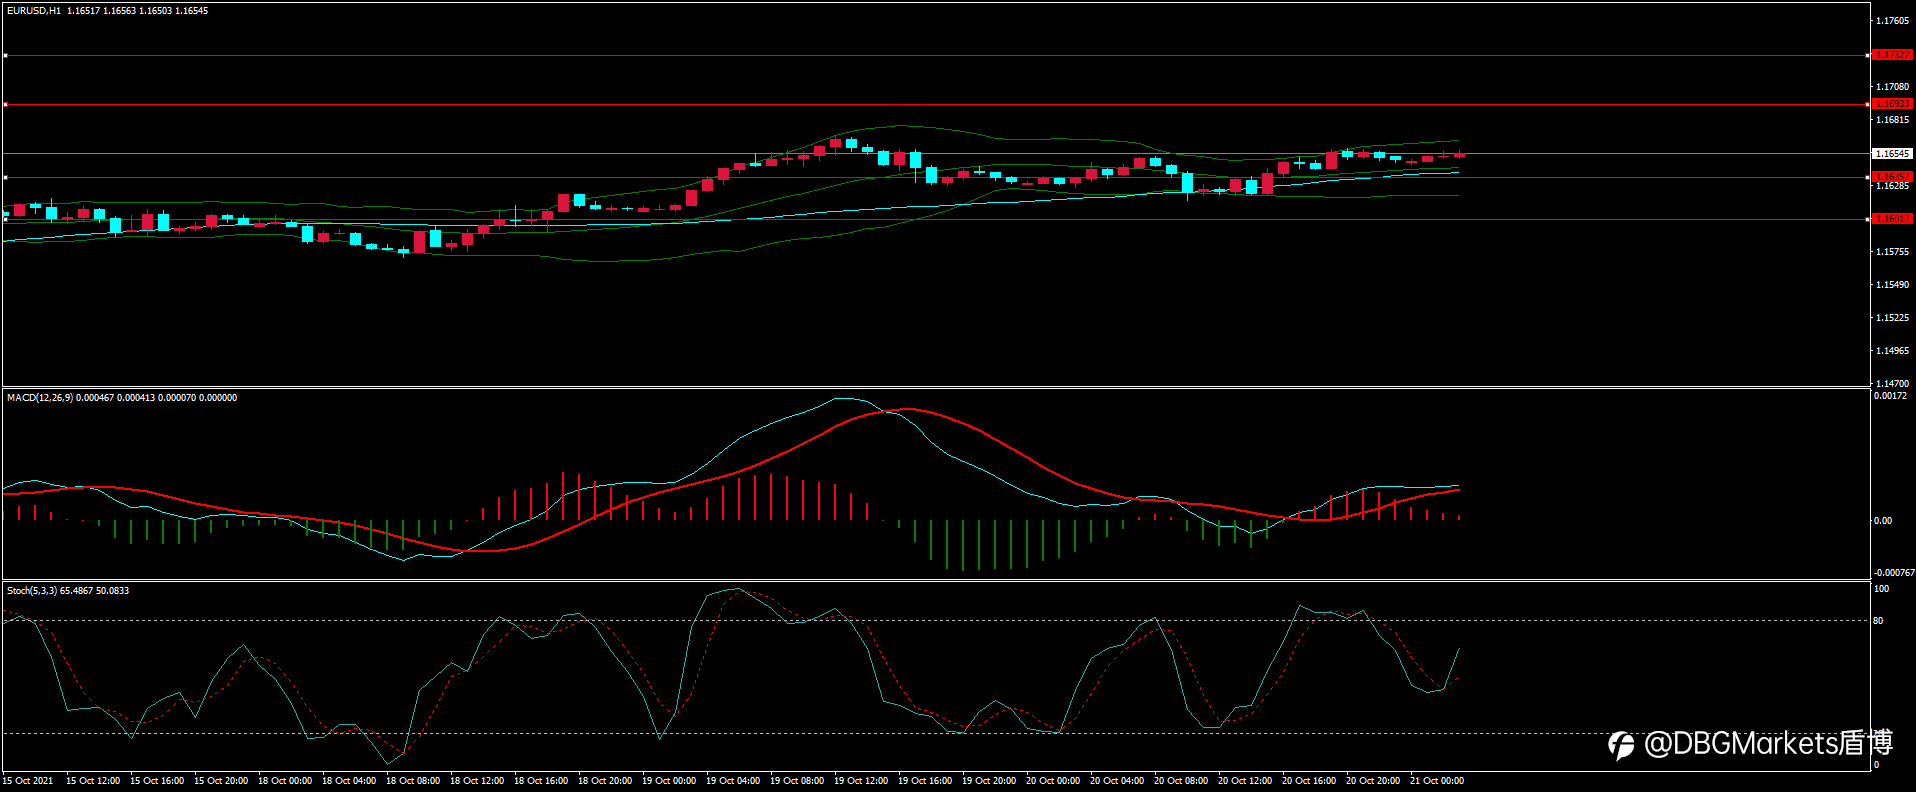Click the MACD scale value 0.00172
Image resolution: width=1916 pixels, height=792 pixels.
(x=1890, y=397)
